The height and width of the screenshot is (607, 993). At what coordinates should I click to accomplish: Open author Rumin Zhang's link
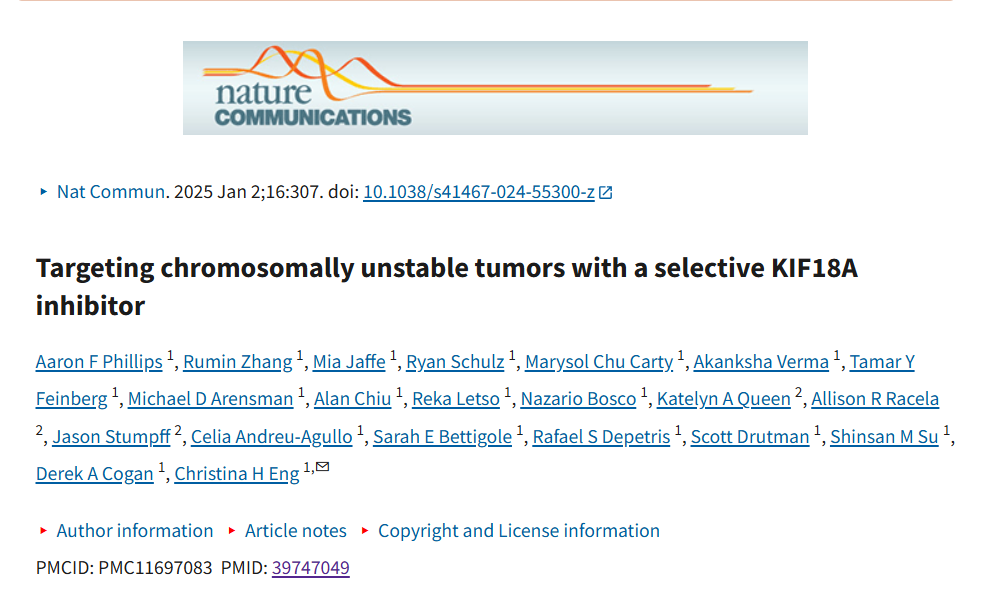[238, 362]
